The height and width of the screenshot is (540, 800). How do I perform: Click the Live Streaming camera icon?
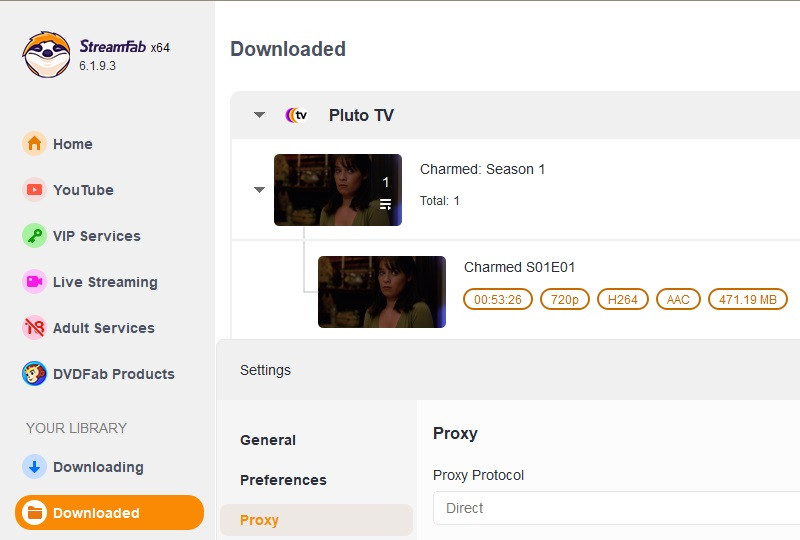click(35, 282)
